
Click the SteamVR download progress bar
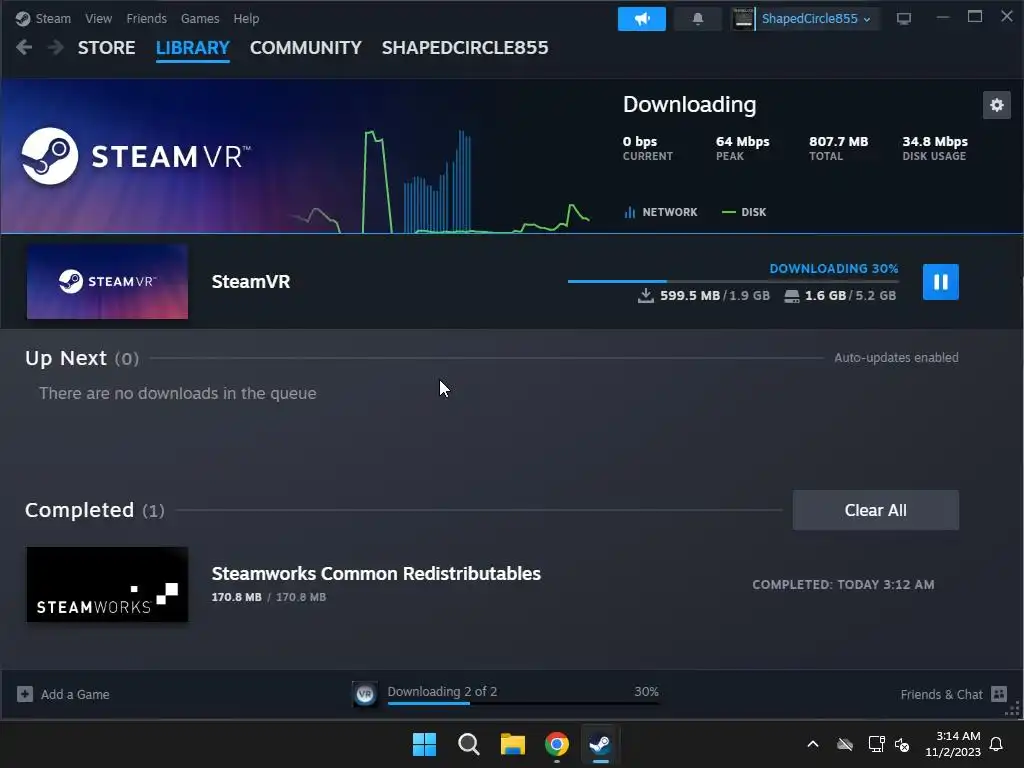(x=733, y=281)
